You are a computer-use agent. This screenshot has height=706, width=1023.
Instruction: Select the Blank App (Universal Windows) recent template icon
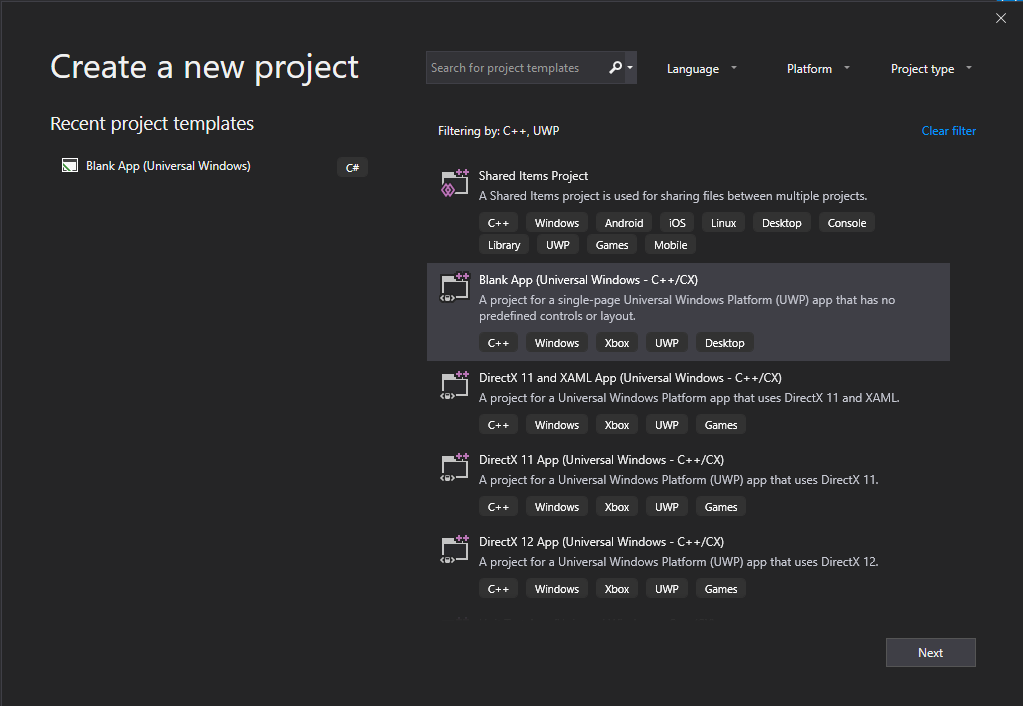point(69,165)
